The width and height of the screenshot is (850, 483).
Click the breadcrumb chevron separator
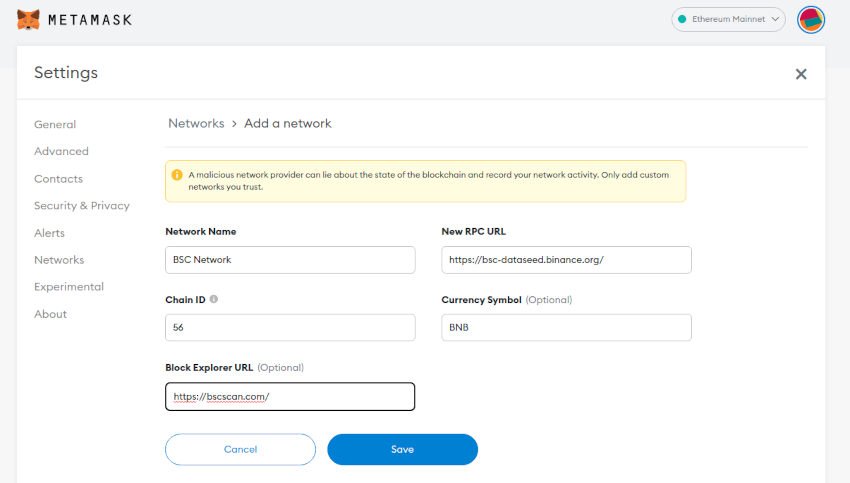[x=234, y=124]
